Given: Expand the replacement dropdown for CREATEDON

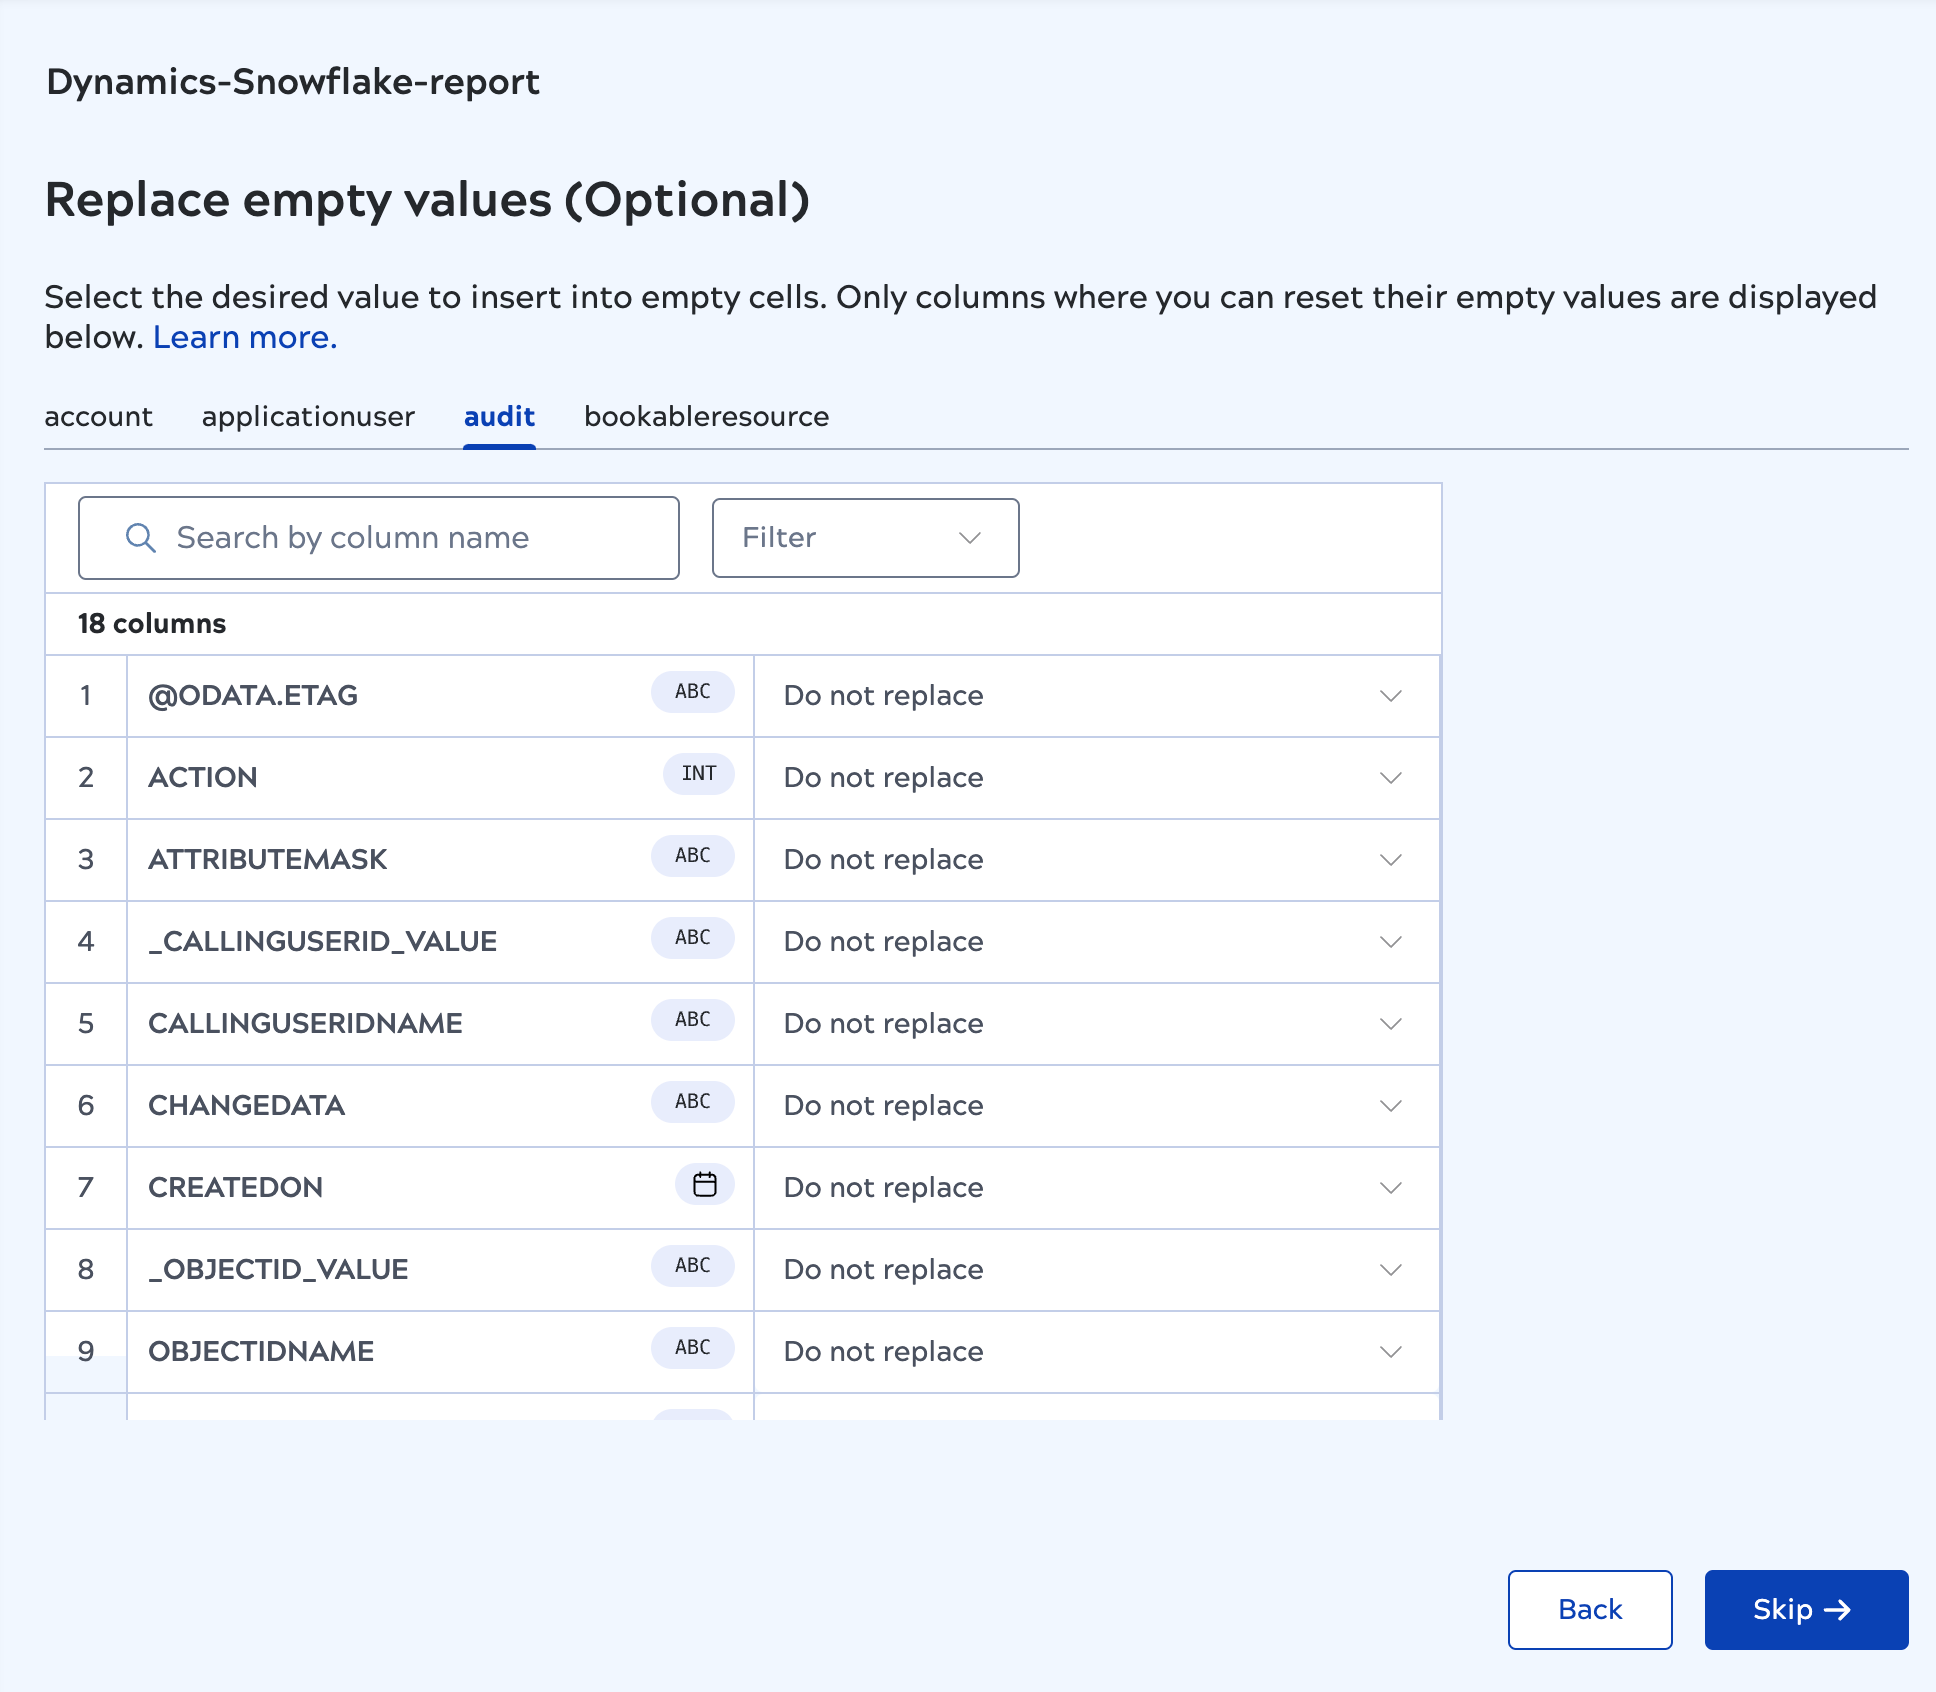Looking at the screenshot, I should pos(1390,1188).
